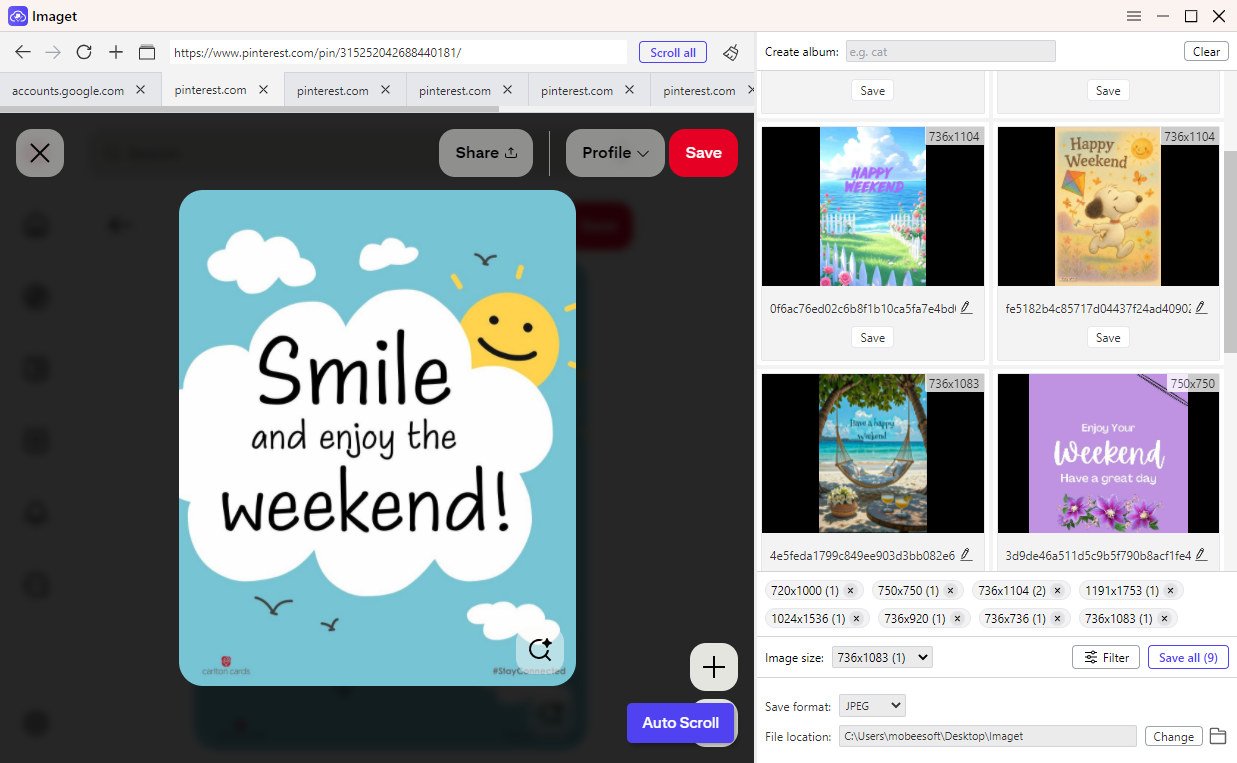Screen dimensions: 1237x763
Task: Click the clear cache broom icon
Action: pos(732,52)
